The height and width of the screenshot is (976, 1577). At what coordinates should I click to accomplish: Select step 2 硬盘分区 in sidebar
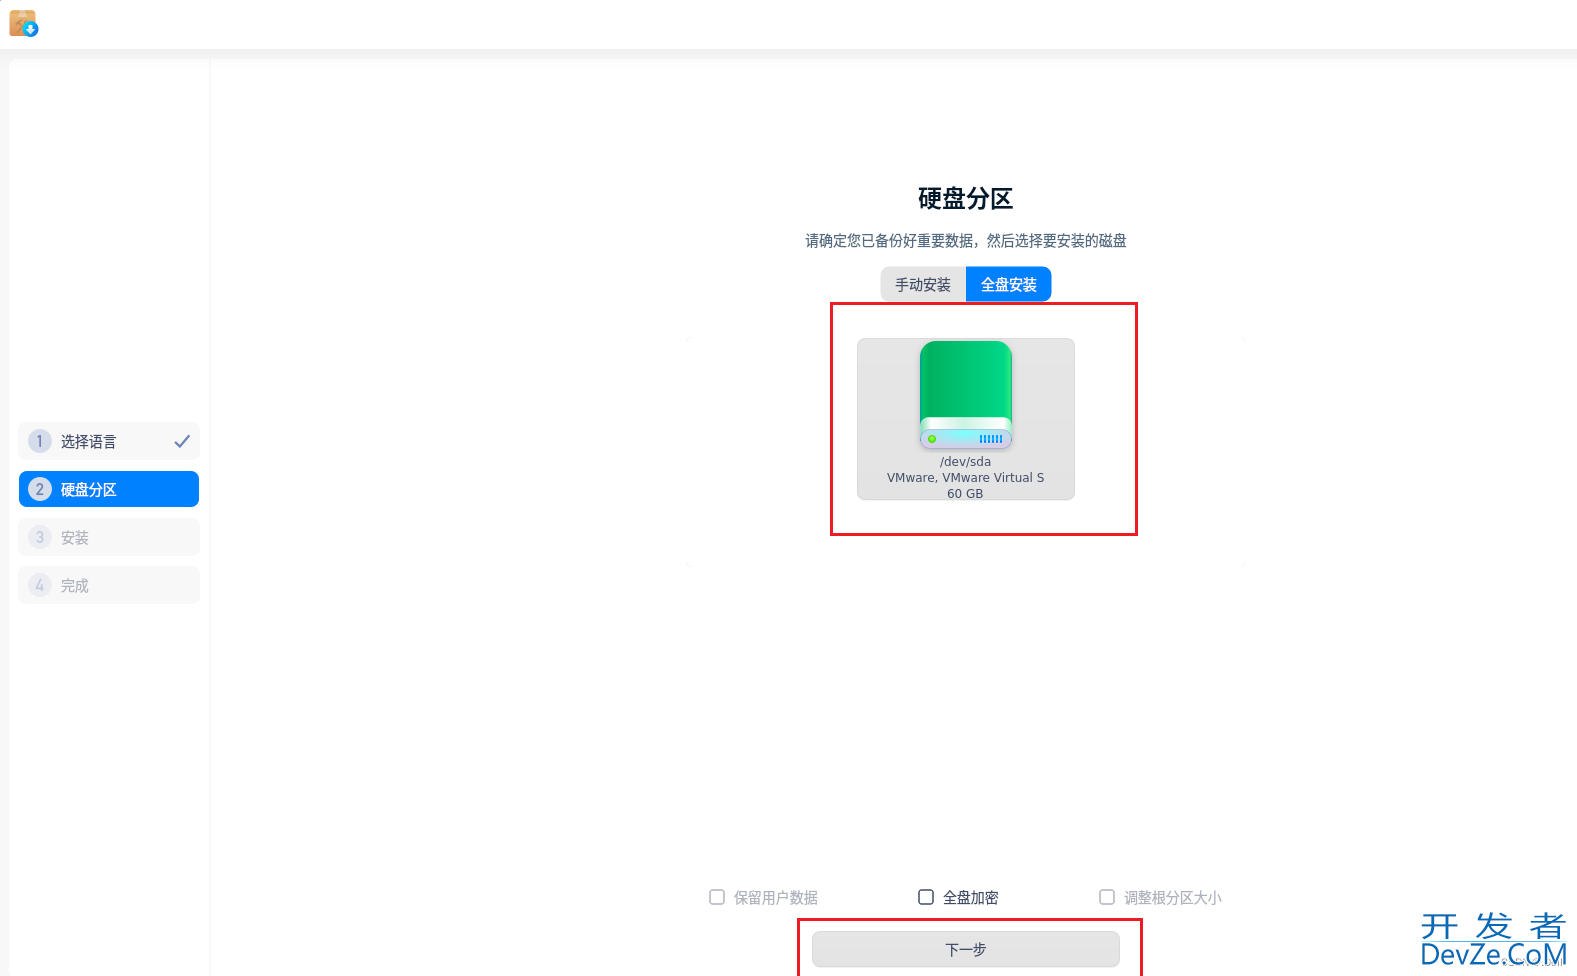click(109, 489)
